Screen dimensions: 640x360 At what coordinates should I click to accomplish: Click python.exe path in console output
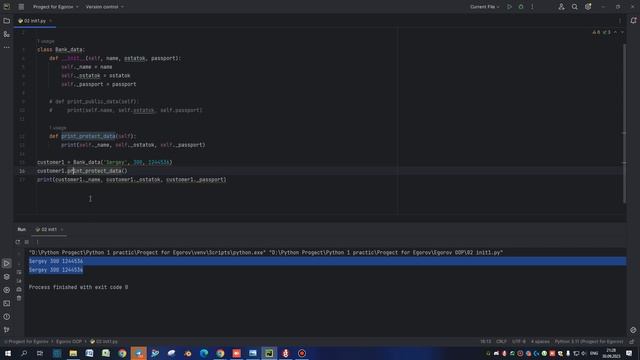pyautogui.click(x=147, y=253)
